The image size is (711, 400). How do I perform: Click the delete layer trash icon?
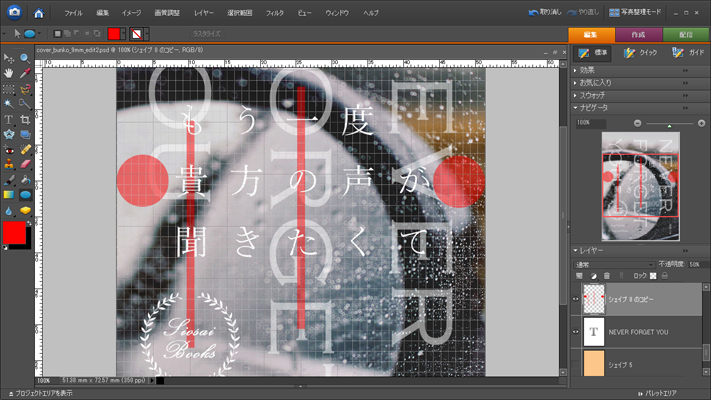click(607, 276)
